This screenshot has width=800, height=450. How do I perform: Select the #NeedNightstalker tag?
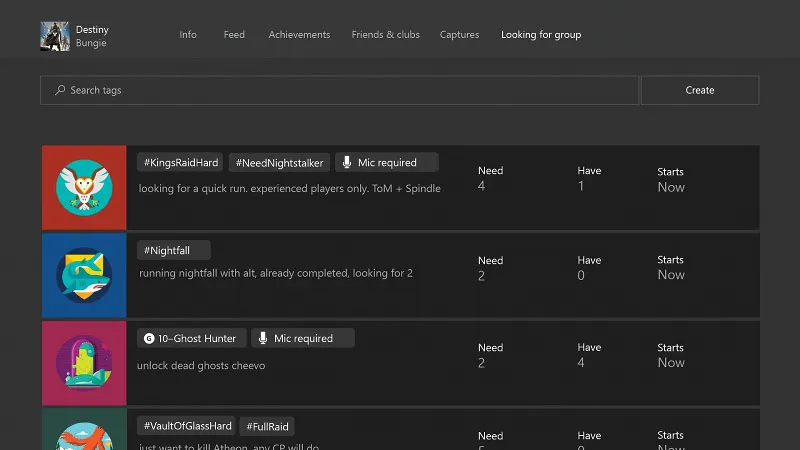pyautogui.click(x=280, y=162)
